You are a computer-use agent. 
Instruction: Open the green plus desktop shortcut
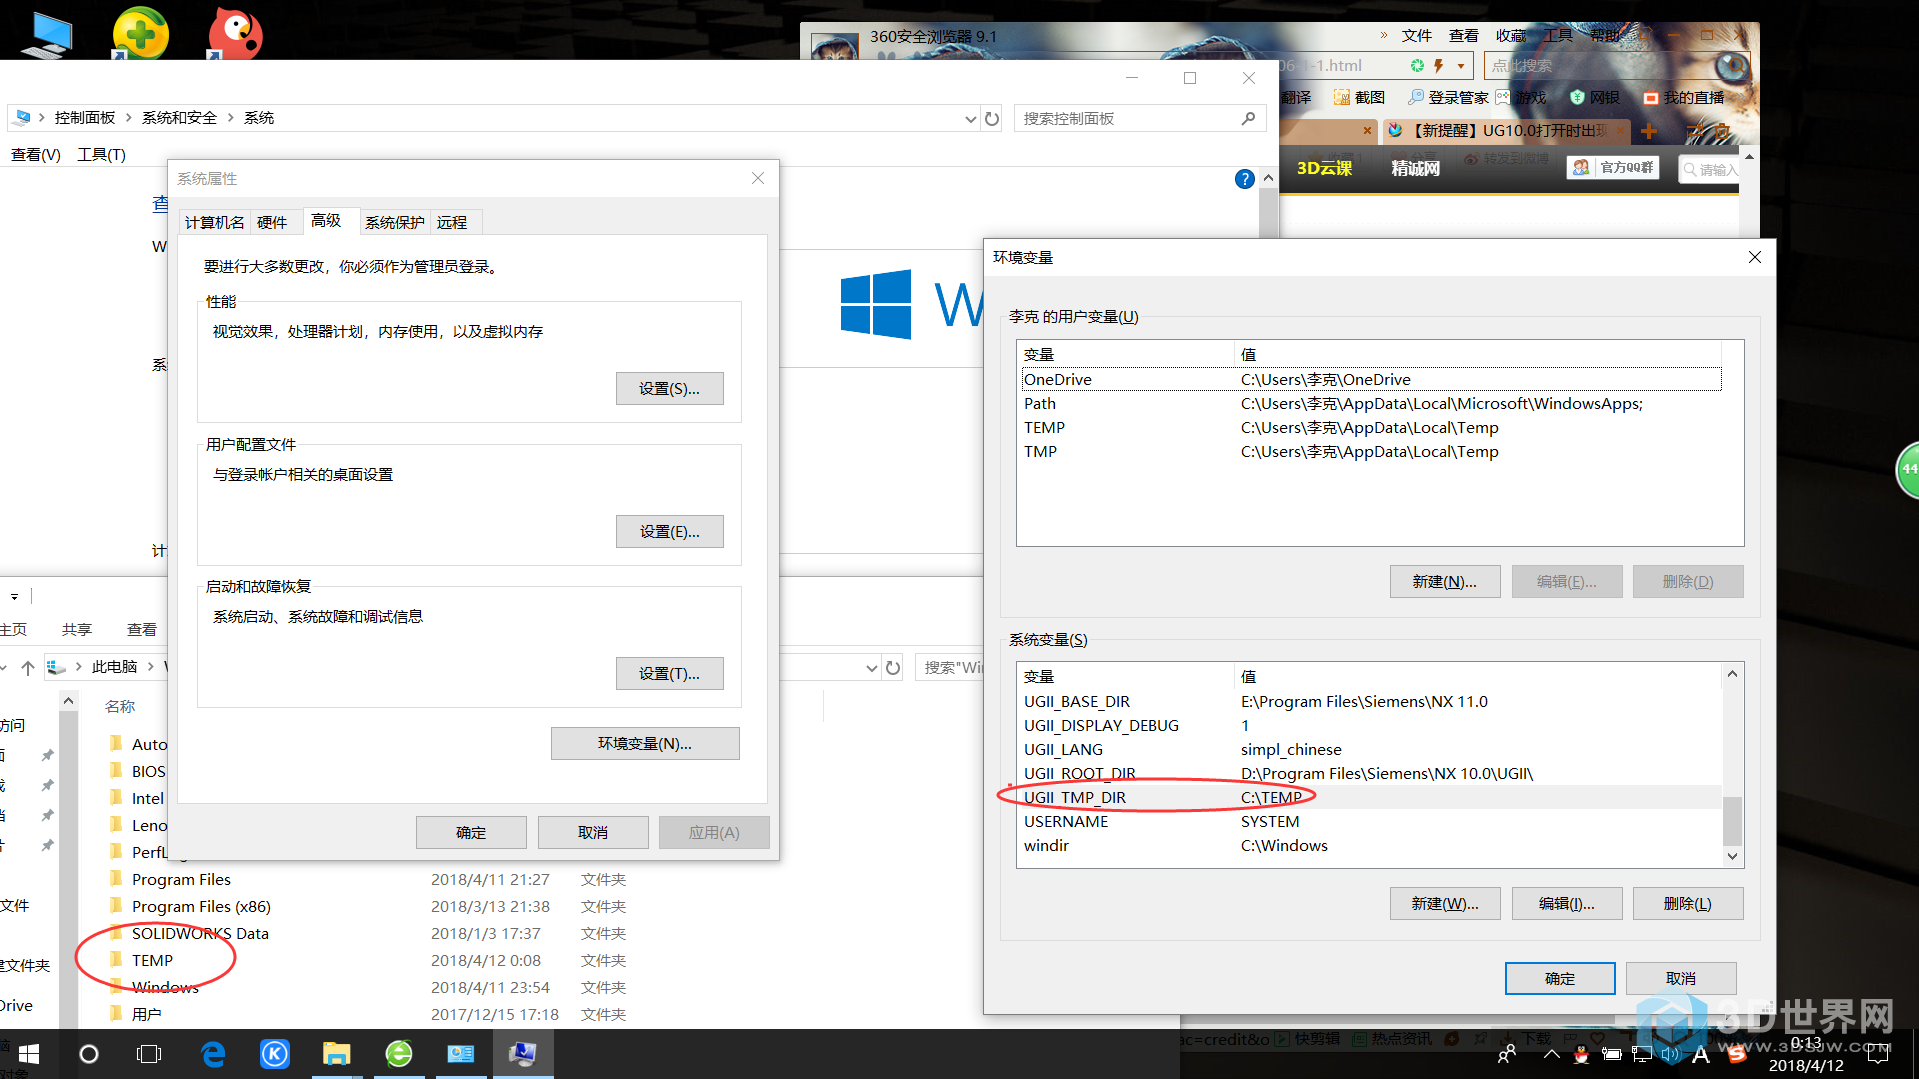pos(140,32)
